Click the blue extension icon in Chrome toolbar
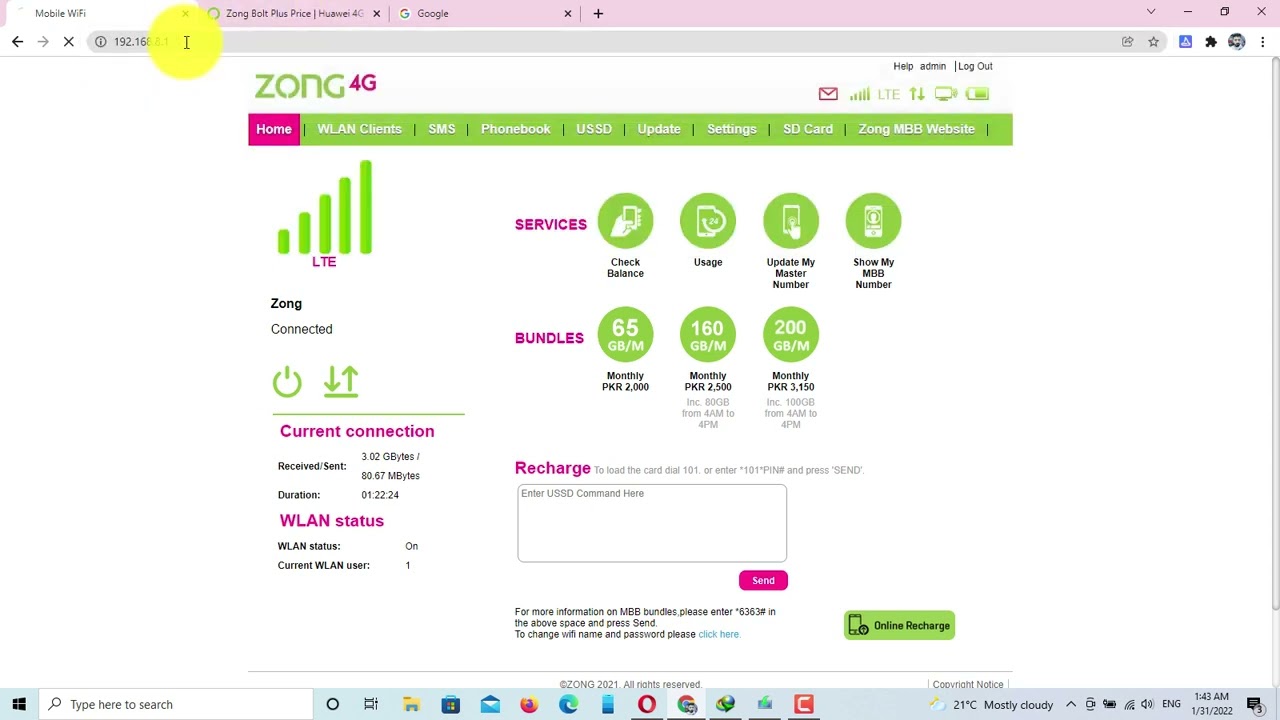Image resolution: width=1280 pixels, height=720 pixels. point(1185,42)
